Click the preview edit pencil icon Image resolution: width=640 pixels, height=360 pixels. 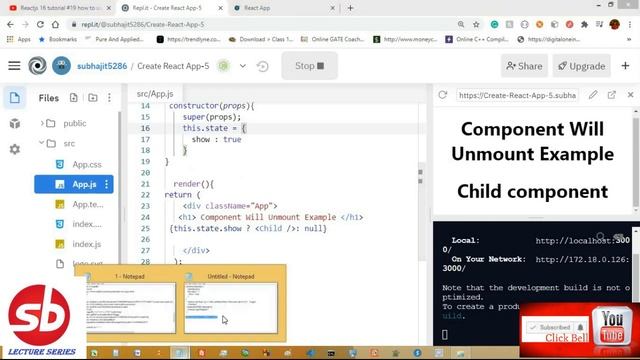593,95
